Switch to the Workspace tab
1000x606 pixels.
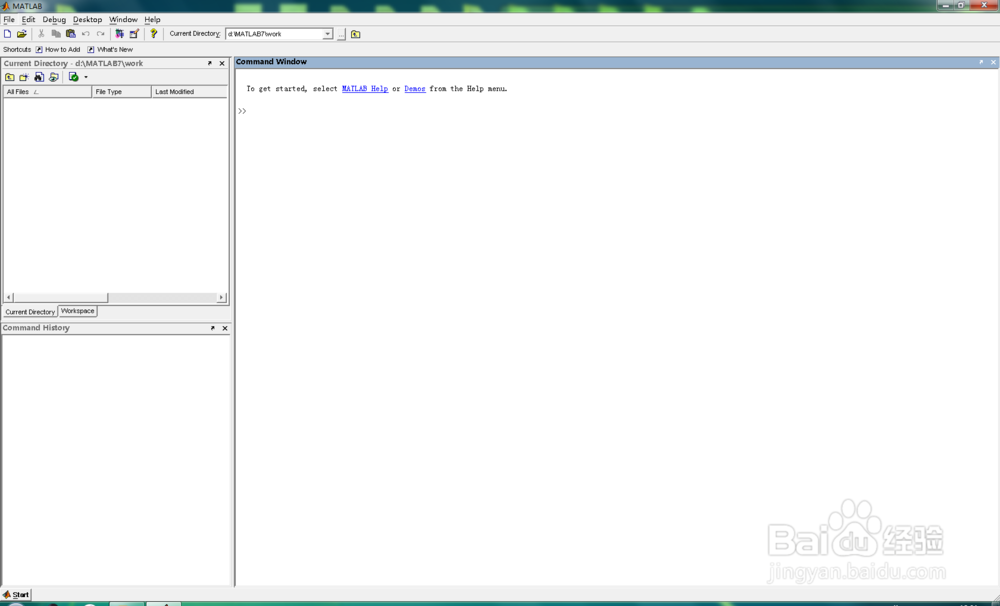(x=78, y=311)
